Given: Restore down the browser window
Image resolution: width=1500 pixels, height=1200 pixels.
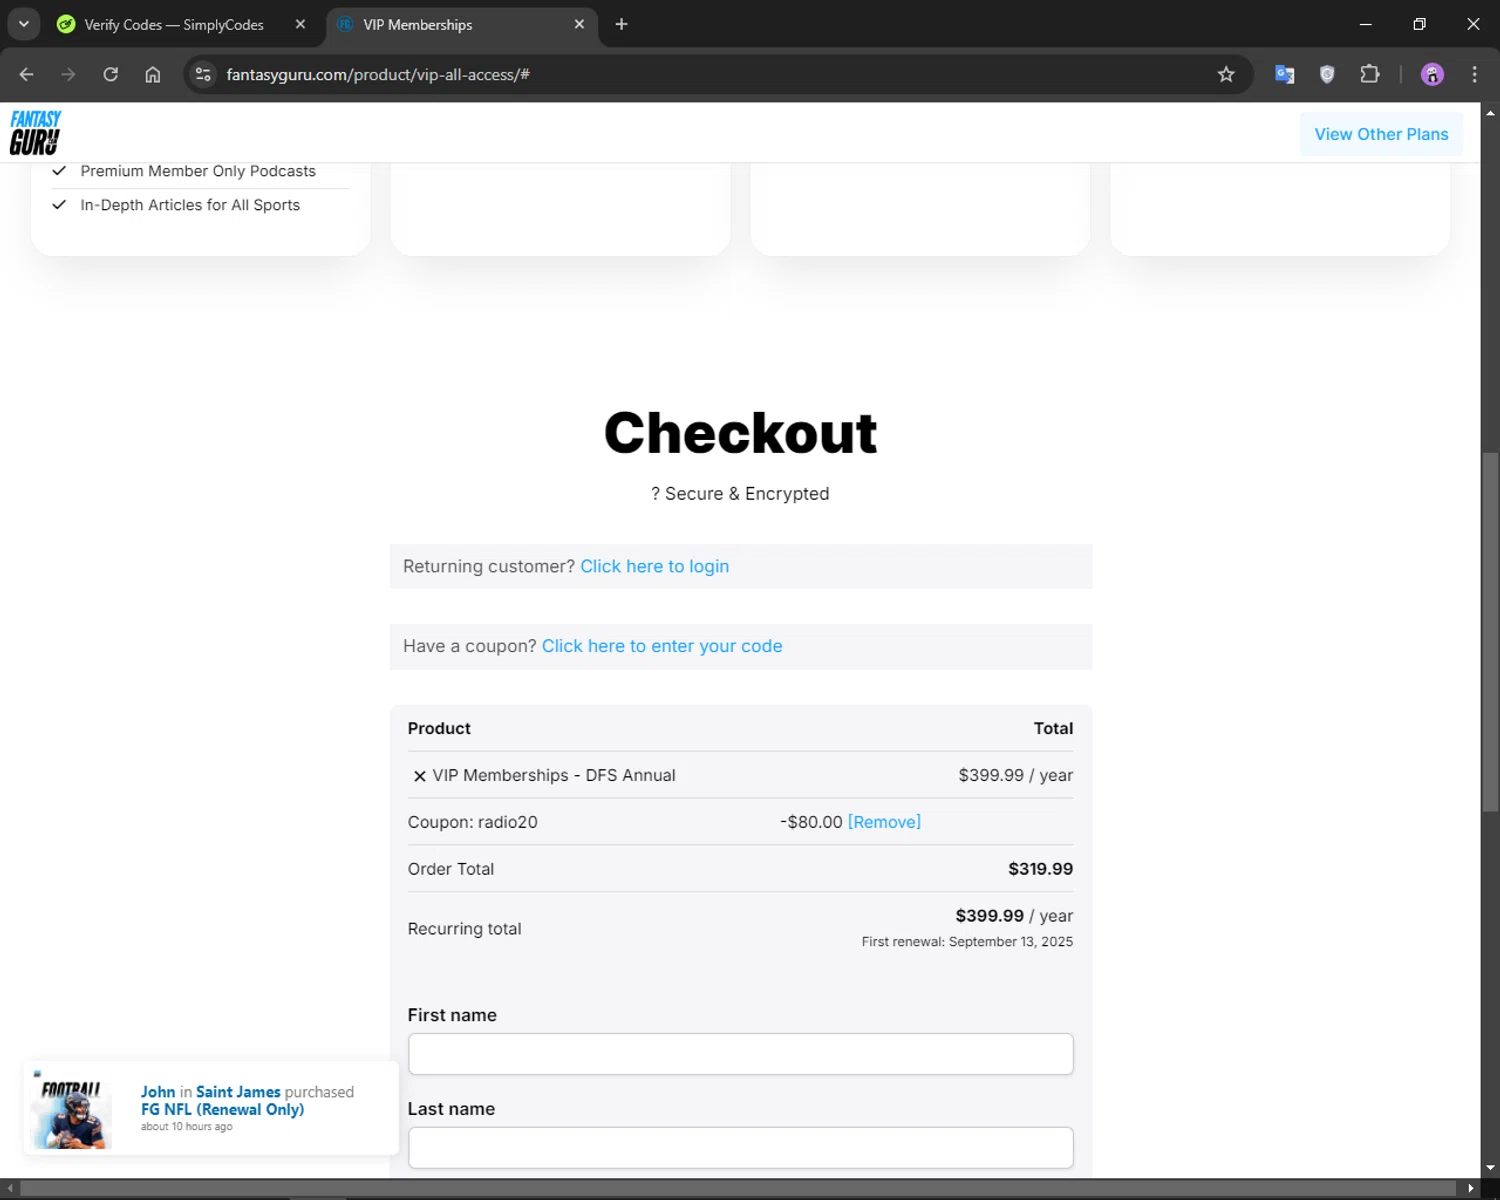Looking at the screenshot, I should click(1419, 25).
